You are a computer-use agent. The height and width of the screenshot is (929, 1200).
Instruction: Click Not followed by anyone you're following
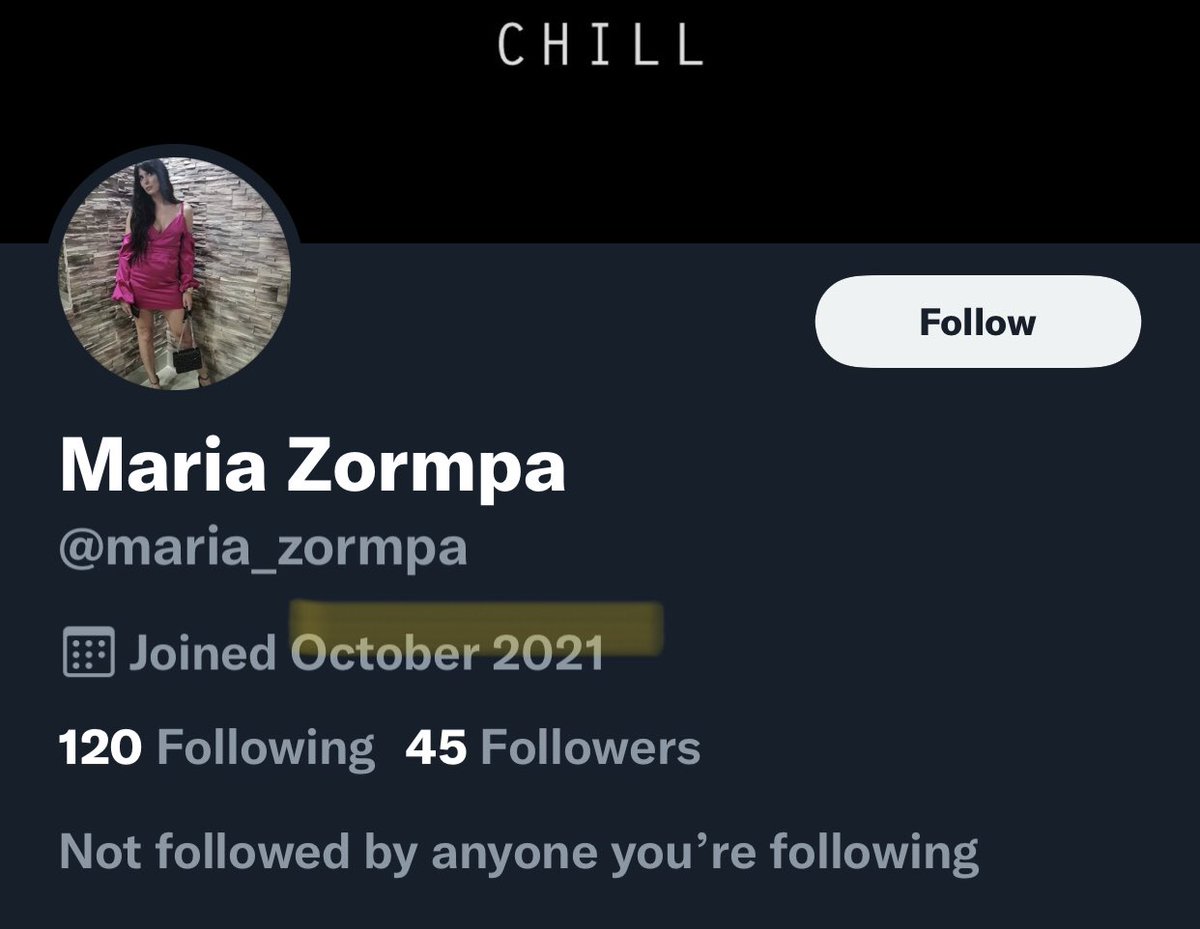(519, 853)
